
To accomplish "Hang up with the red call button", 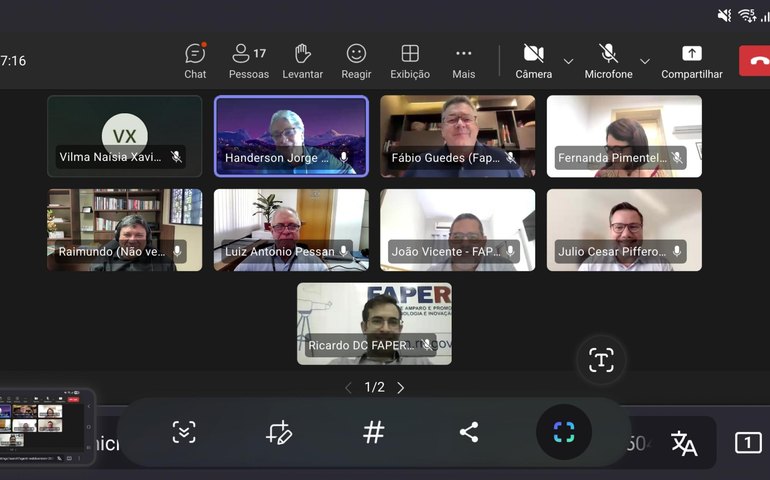I will pos(756,60).
